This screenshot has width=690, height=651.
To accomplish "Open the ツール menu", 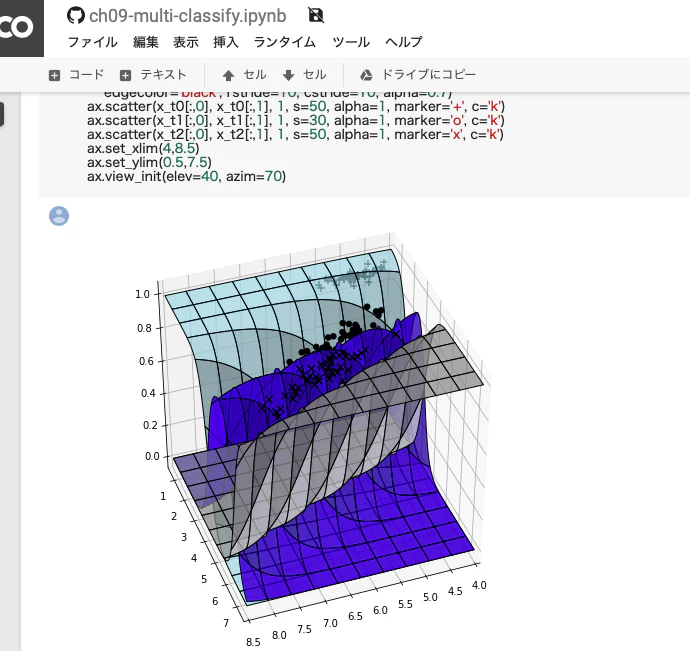I will click(x=351, y=42).
